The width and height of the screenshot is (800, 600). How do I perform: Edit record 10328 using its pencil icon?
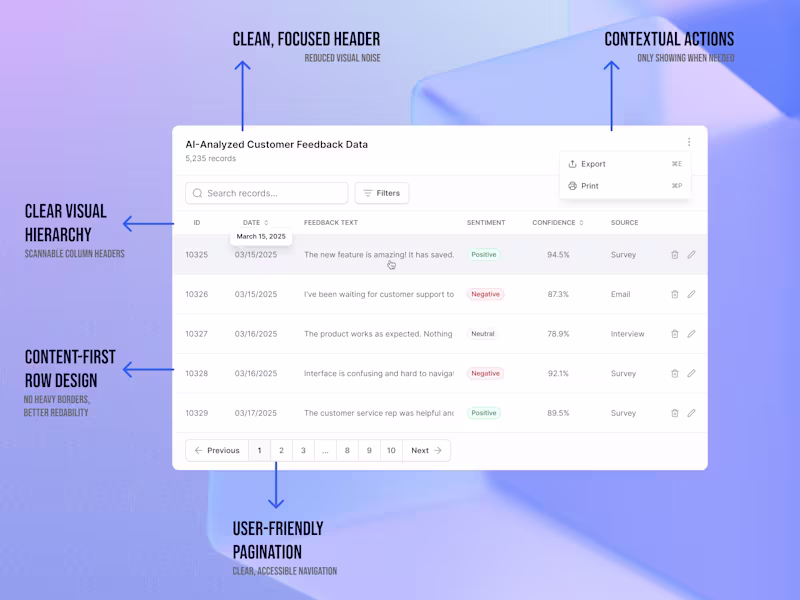691,373
